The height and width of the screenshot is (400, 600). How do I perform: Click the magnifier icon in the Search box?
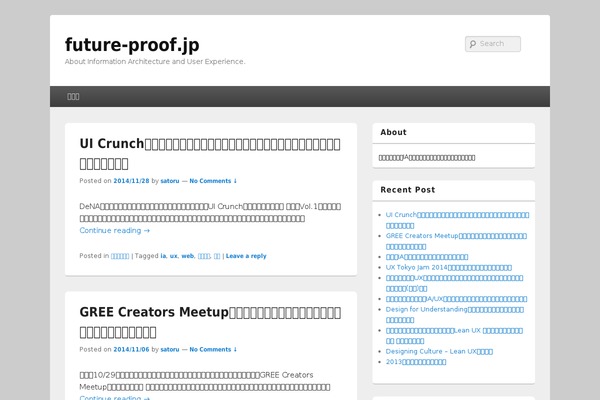(473, 44)
